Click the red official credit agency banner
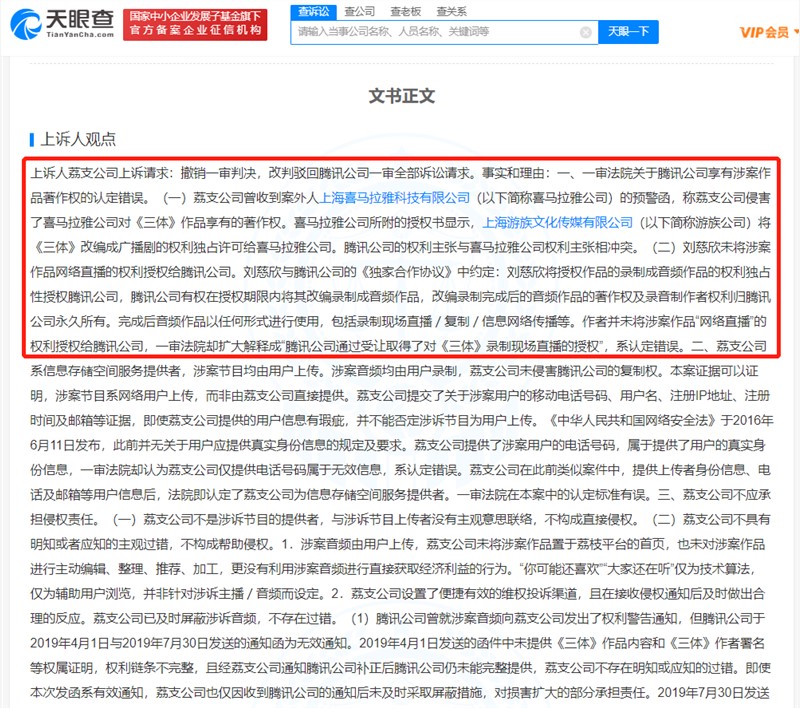The height and width of the screenshot is (708, 800). click(x=195, y=24)
